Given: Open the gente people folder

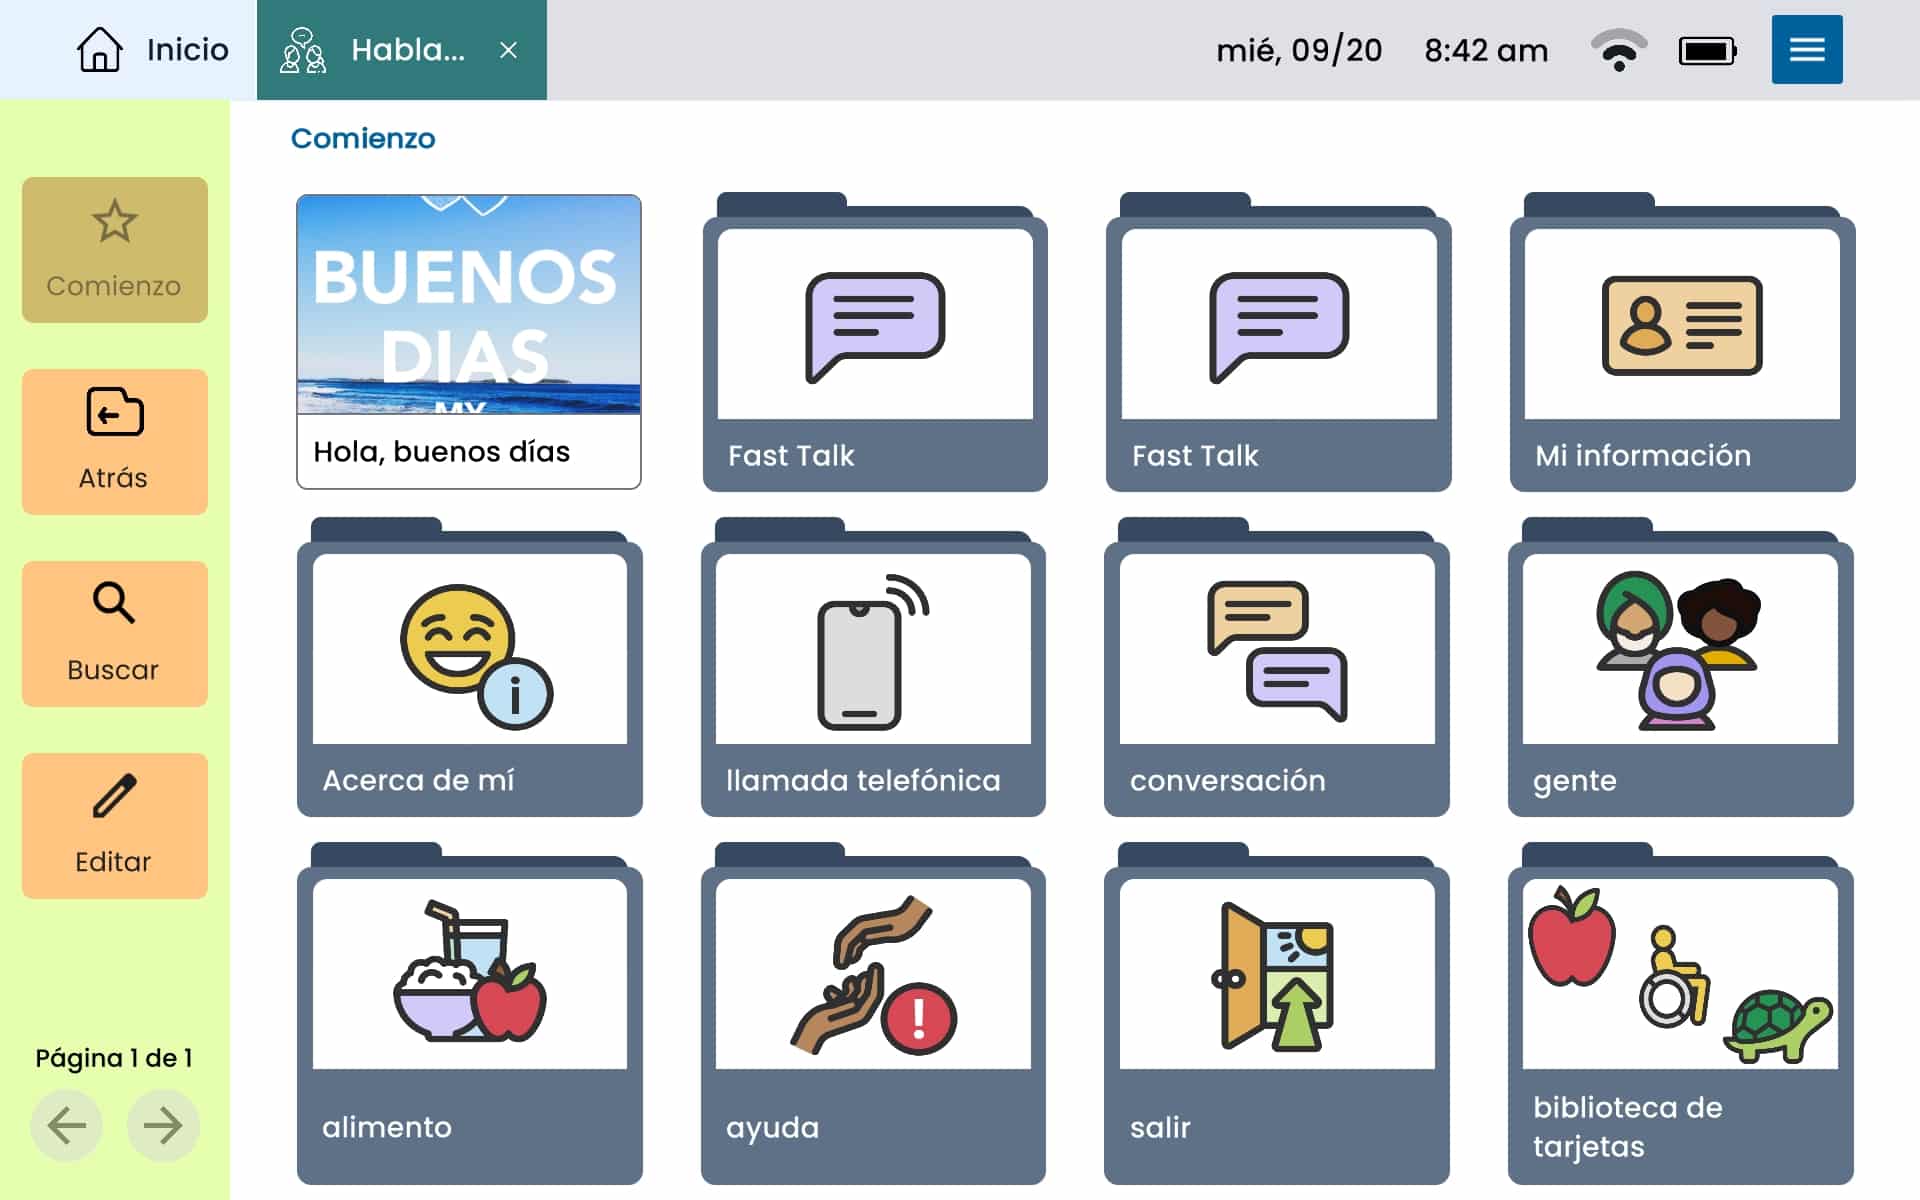Looking at the screenshot, I should point(1680,670).
